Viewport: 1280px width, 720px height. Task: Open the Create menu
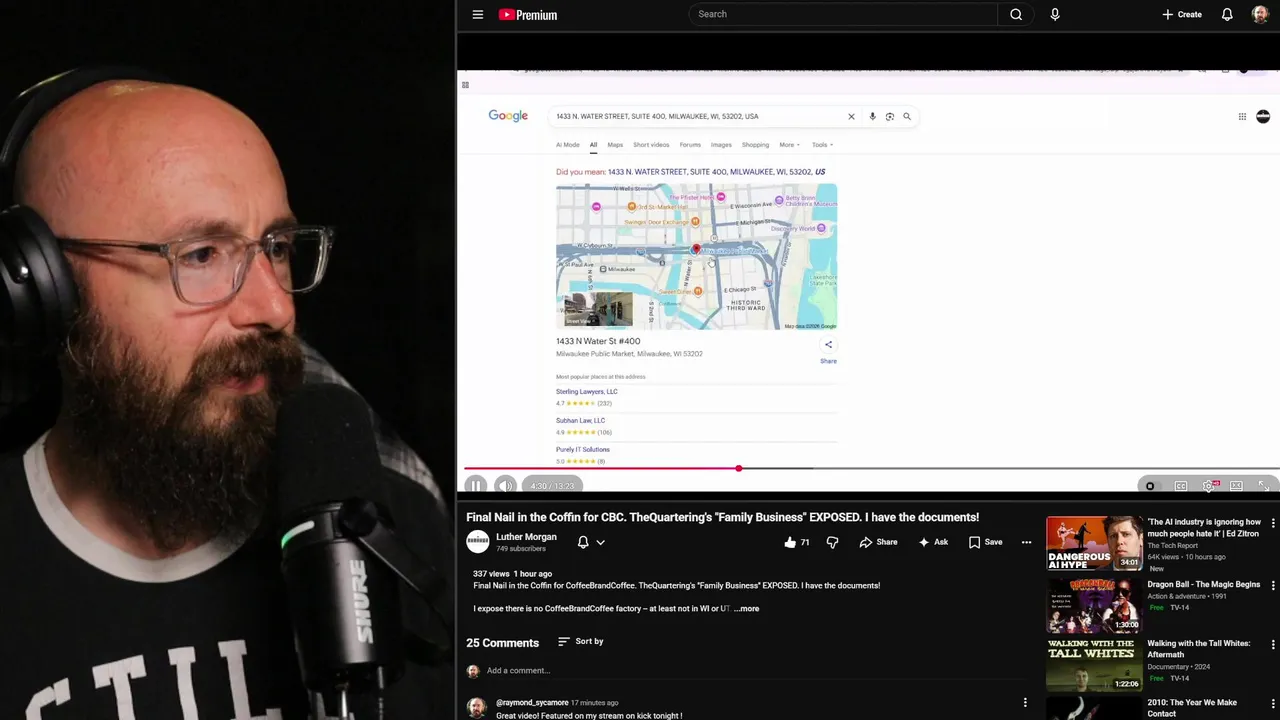pyautogui.click(x=1182, y=15)
